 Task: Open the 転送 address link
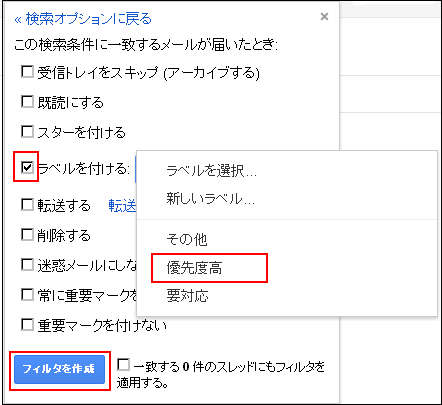pos(122,205)
